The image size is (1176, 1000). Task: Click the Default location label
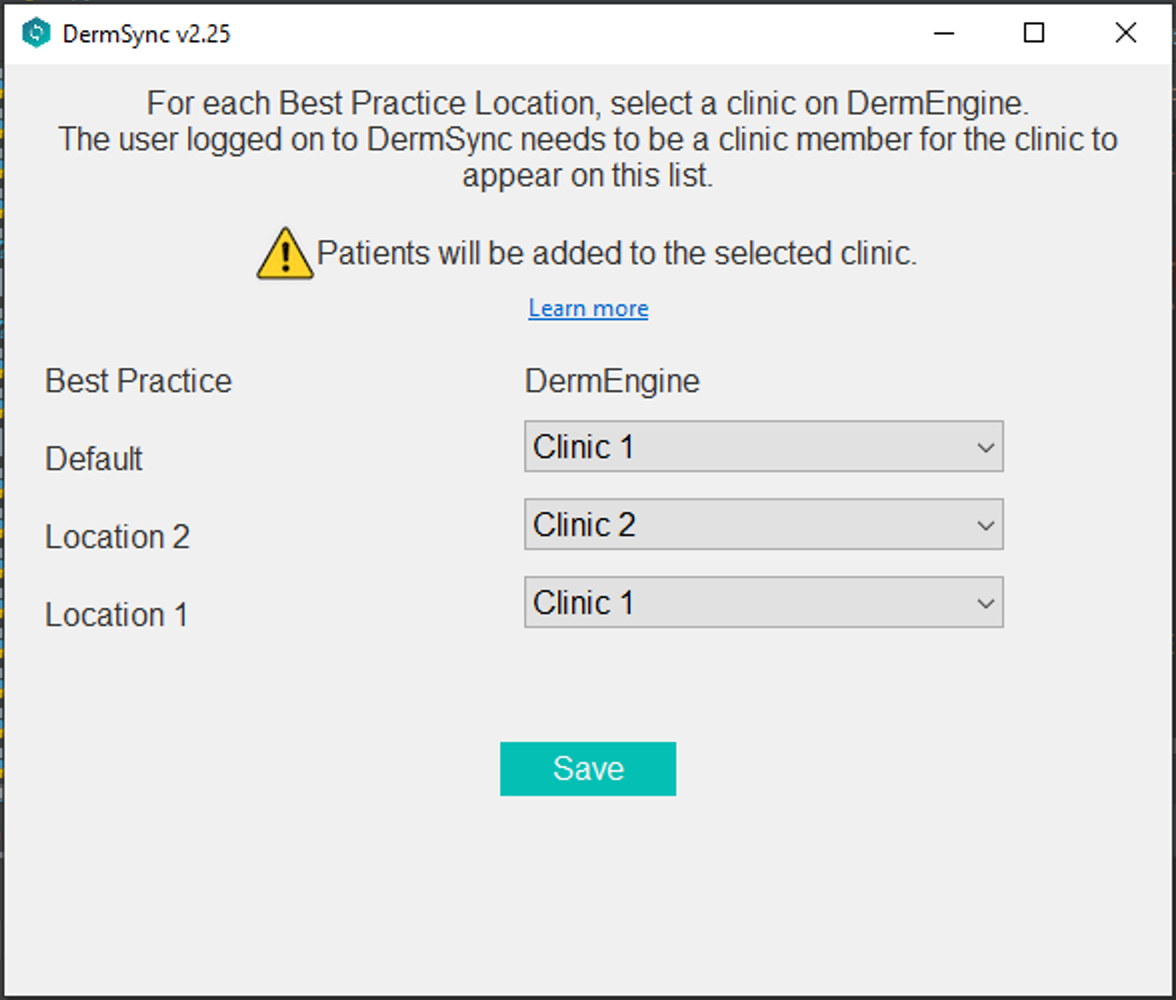pyautogui.click(x=93, y=458)
